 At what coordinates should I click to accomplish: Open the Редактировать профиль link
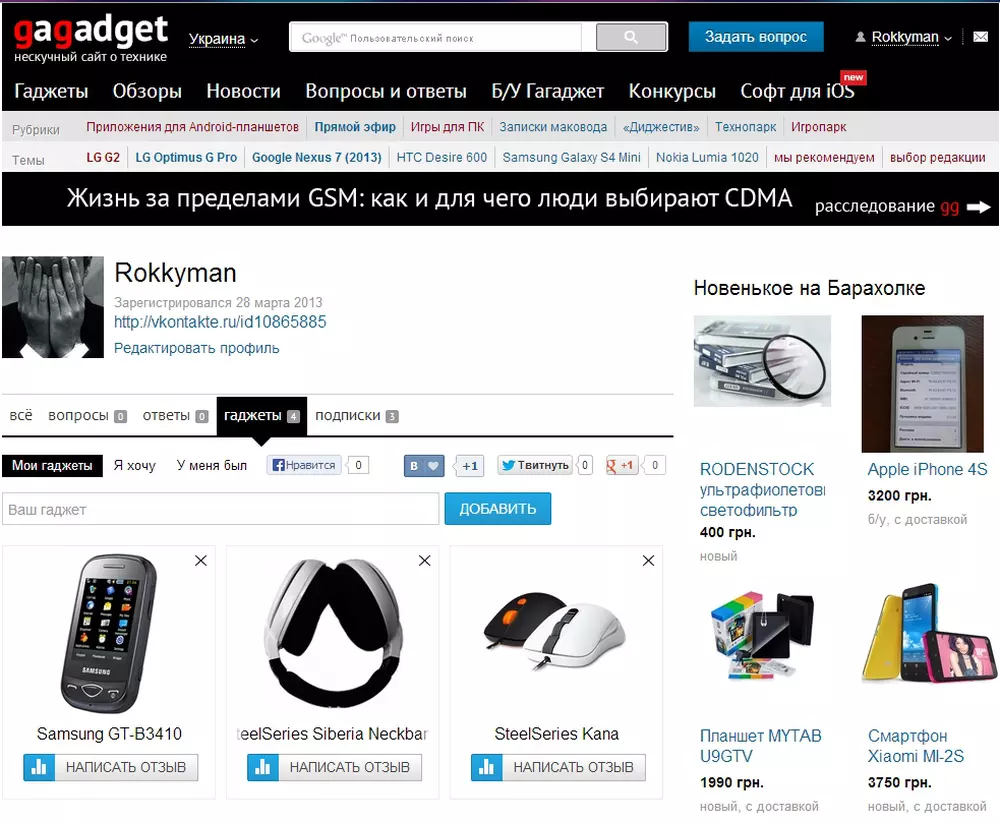(x=196, y=348)
